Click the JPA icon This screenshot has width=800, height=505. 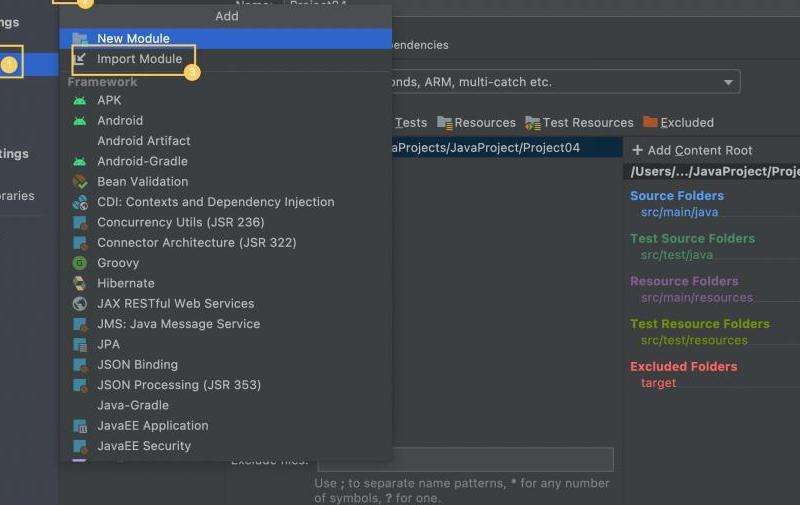click(x=80, y=344)
